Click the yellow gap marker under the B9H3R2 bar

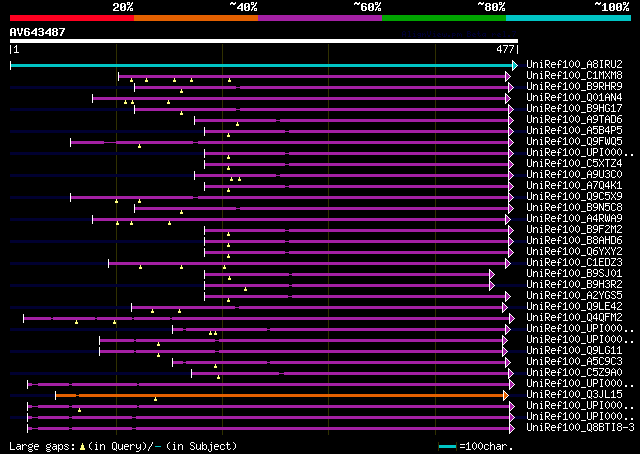click(245, 289)
